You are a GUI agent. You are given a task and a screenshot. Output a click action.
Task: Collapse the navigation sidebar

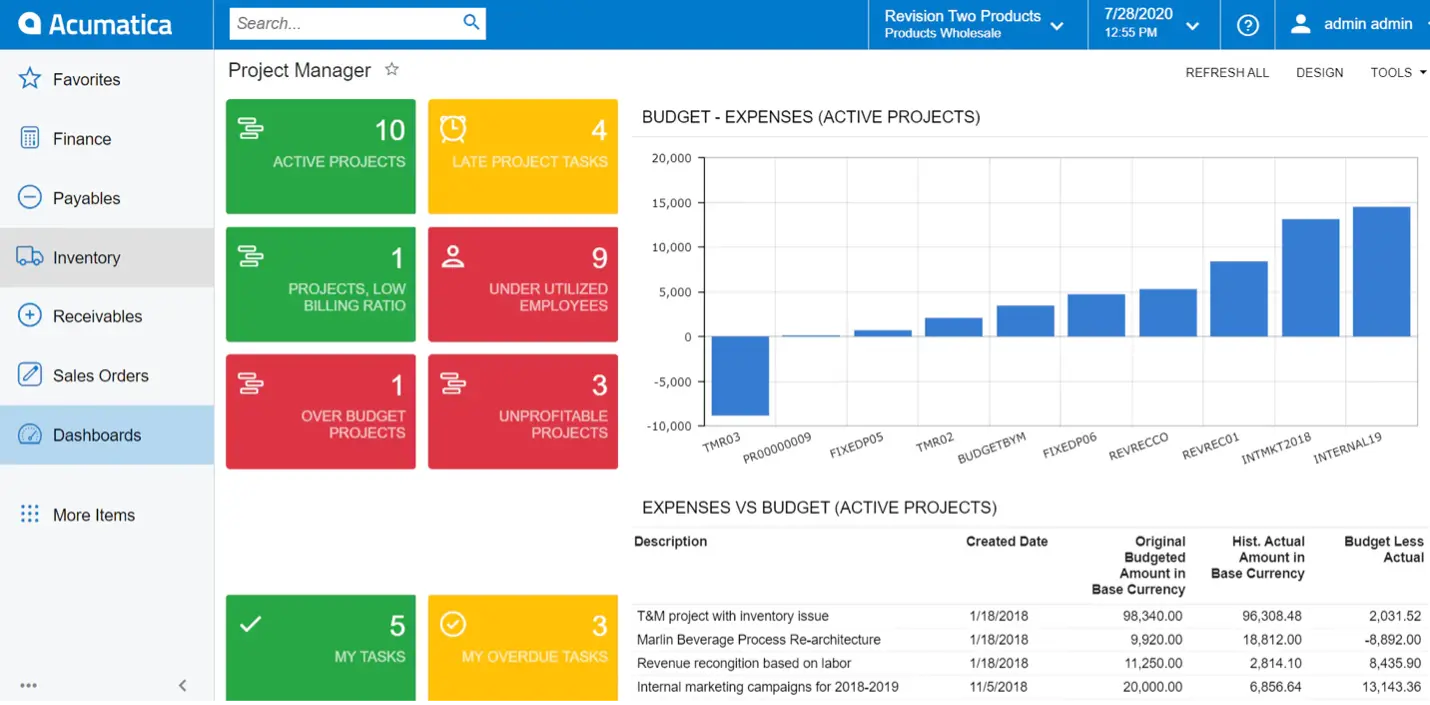click(182, 686)
